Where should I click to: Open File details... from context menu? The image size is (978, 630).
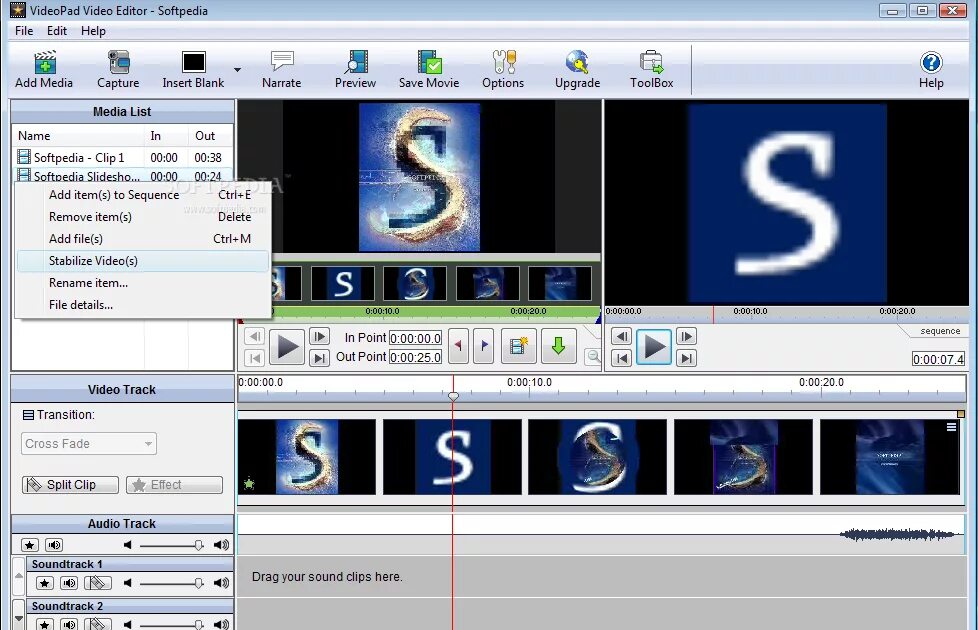click(143, 304)
